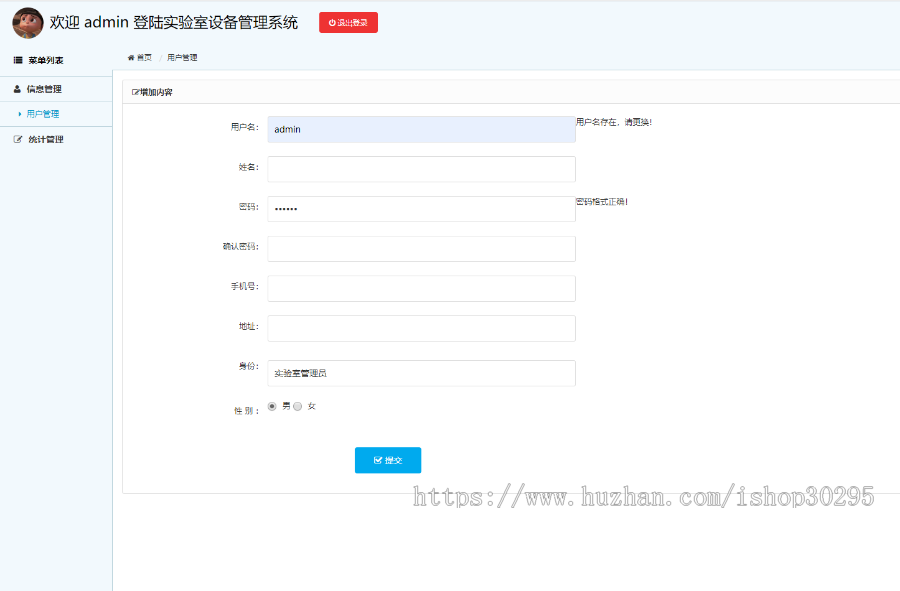This screenshot has width=900, height=591.
Task: Select the 女 gender radio button
Action: (x=297, y=406)
